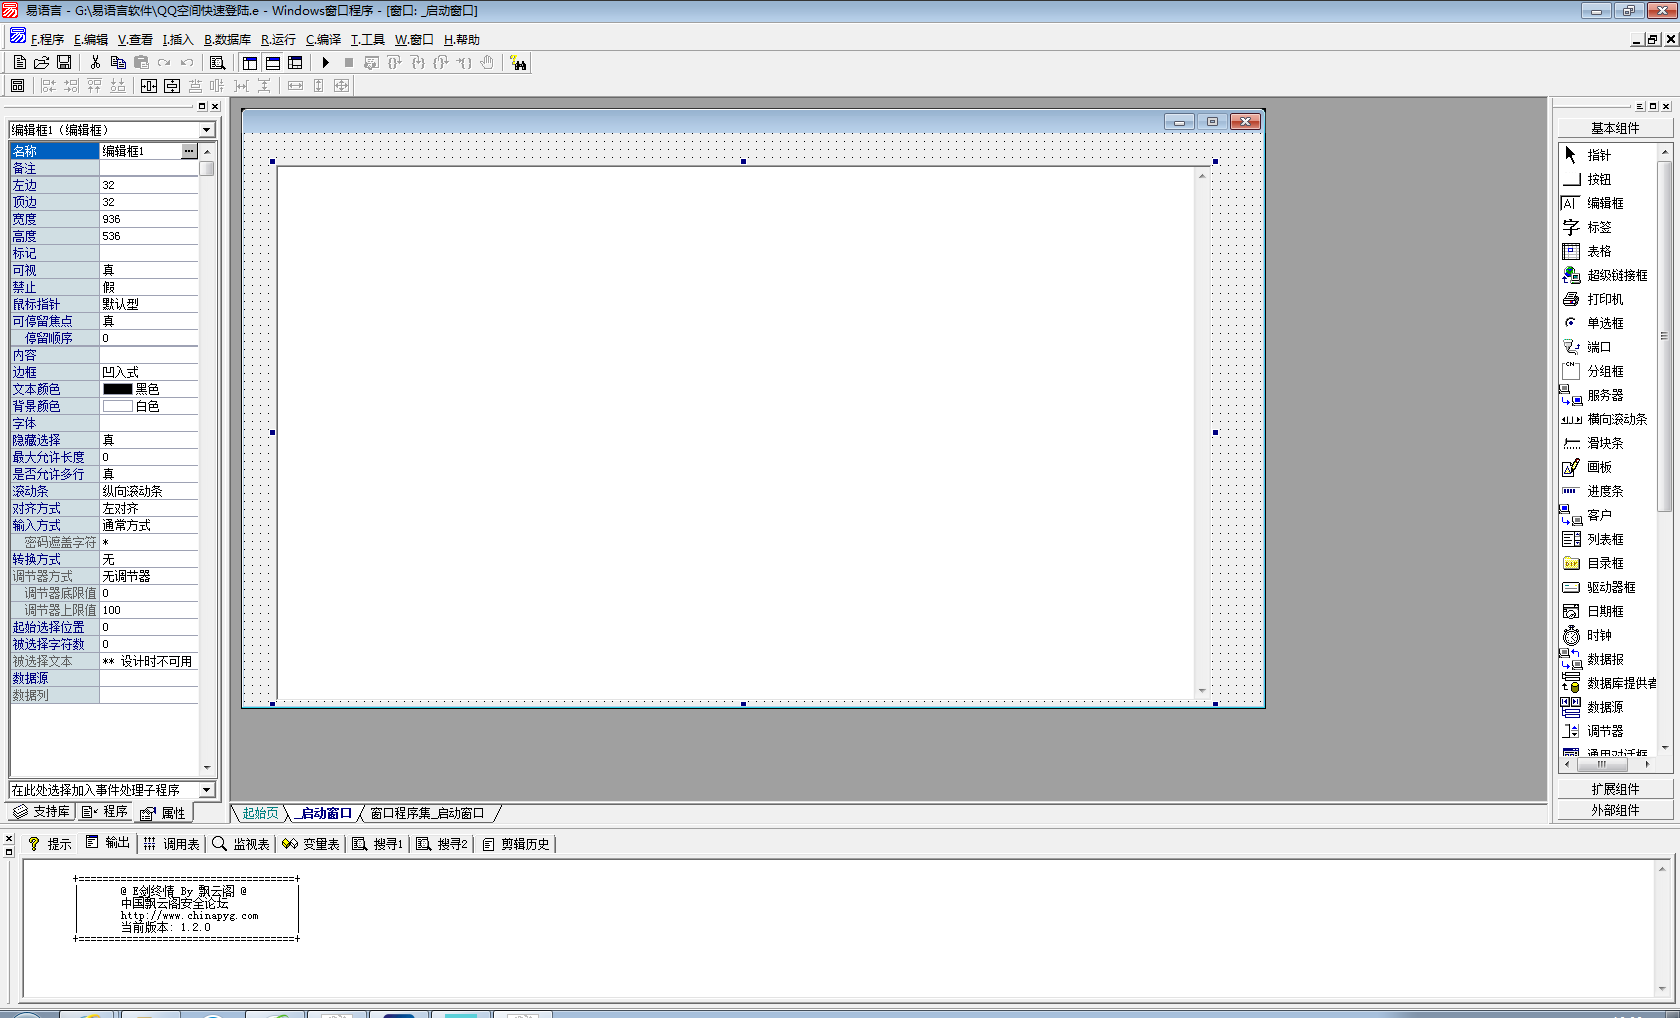Click the binoculars help search icon
This screenshot has width=1680, height=1018.
[x=518, y=63]
